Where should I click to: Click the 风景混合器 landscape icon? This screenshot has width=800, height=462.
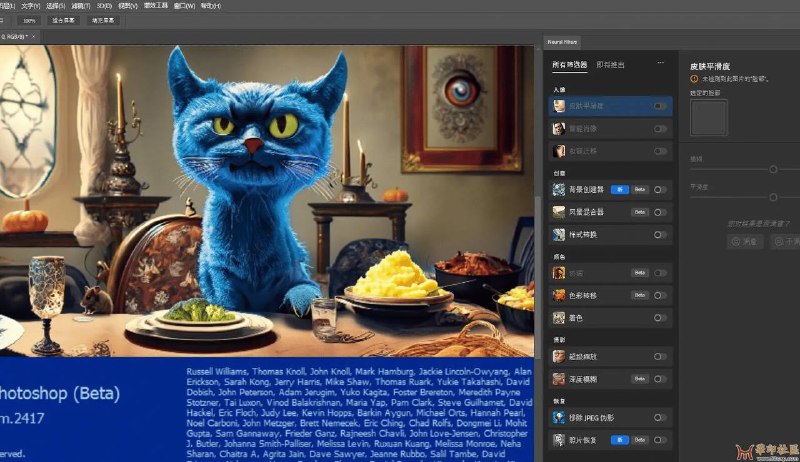click(x=559, y=212)
